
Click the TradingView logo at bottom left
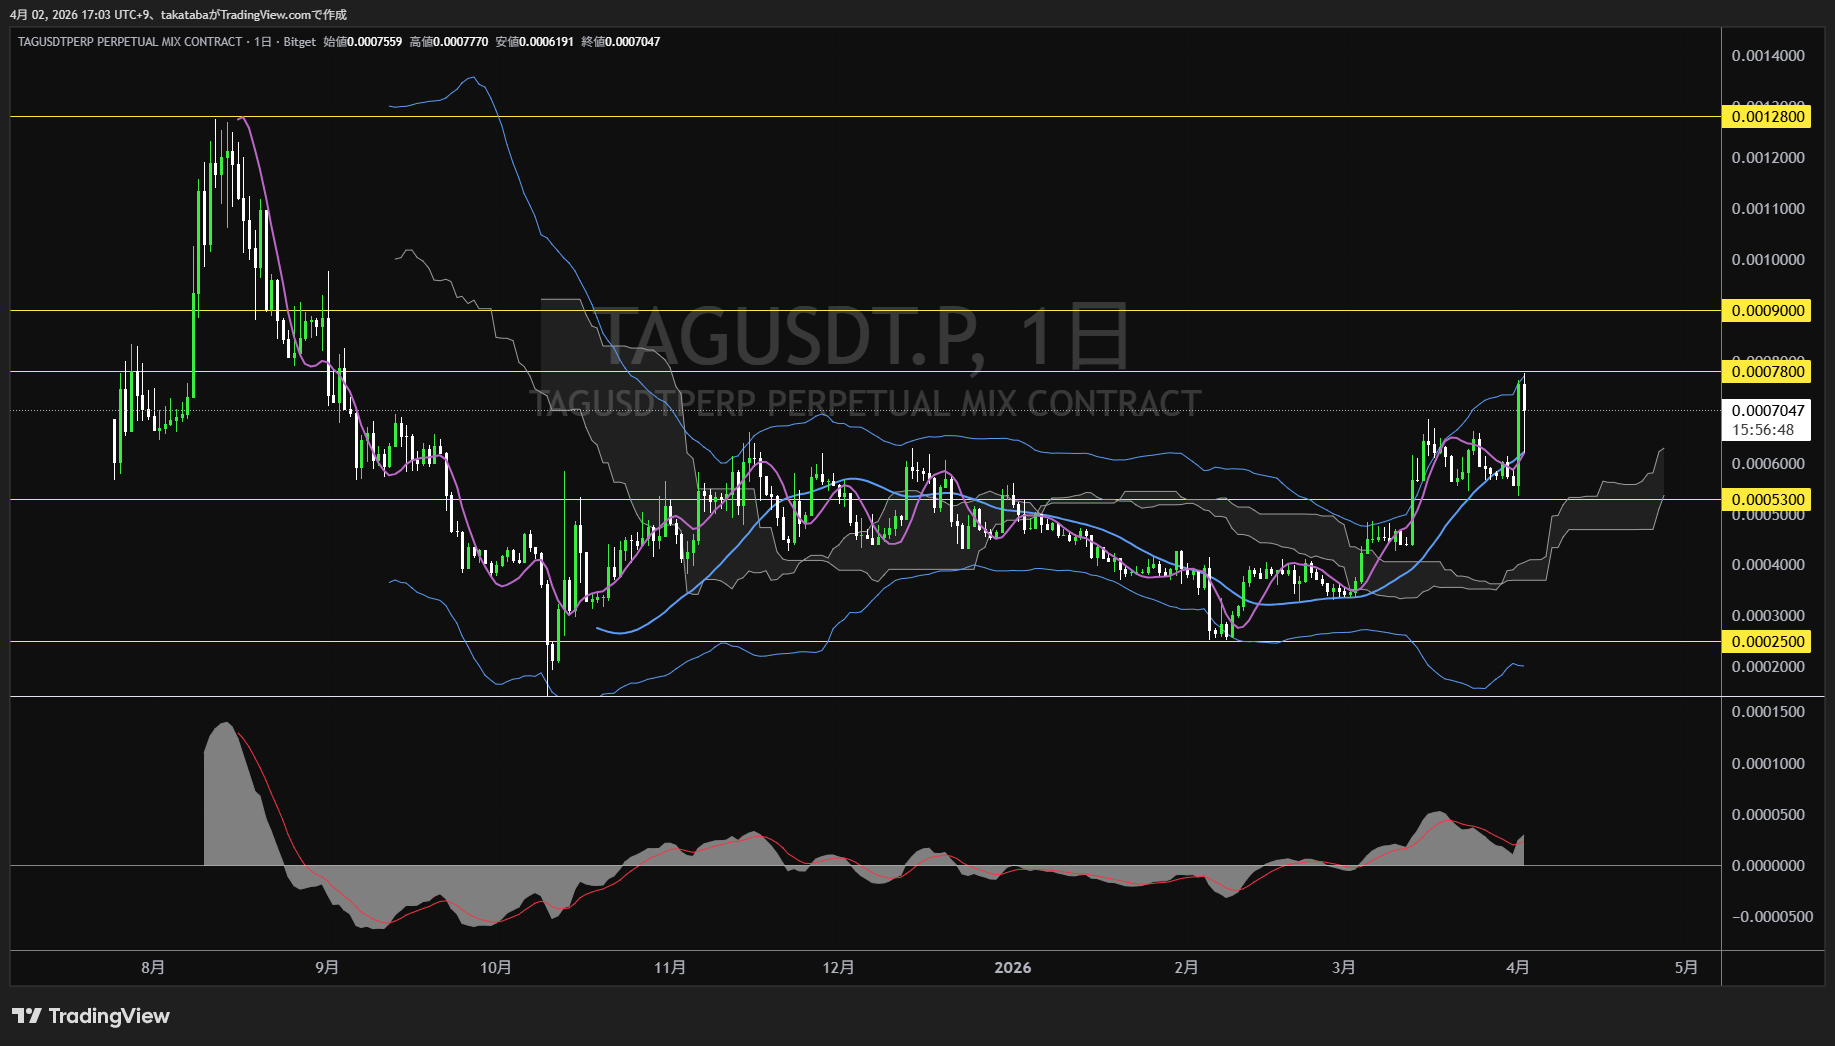pos(91,1016)
